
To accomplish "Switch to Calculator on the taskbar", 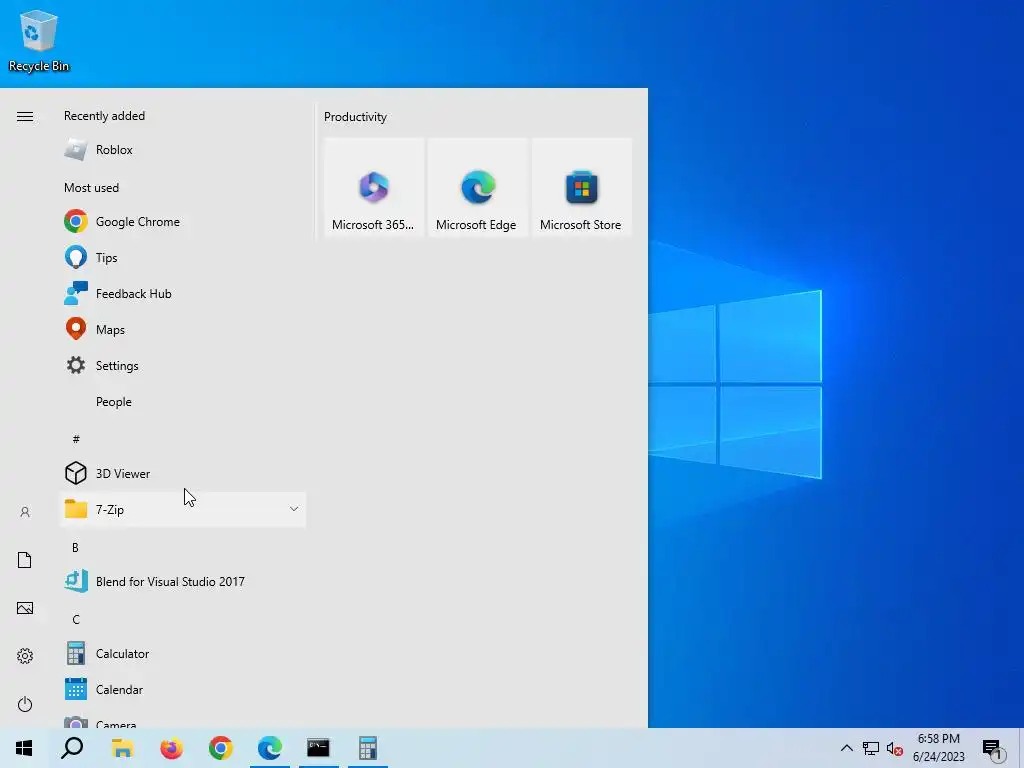I will [x=368, y=748].
